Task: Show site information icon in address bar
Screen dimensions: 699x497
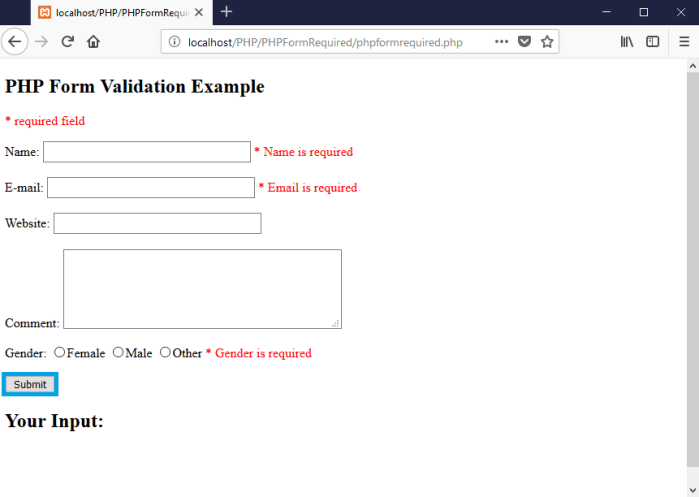Action: (174, 42)
